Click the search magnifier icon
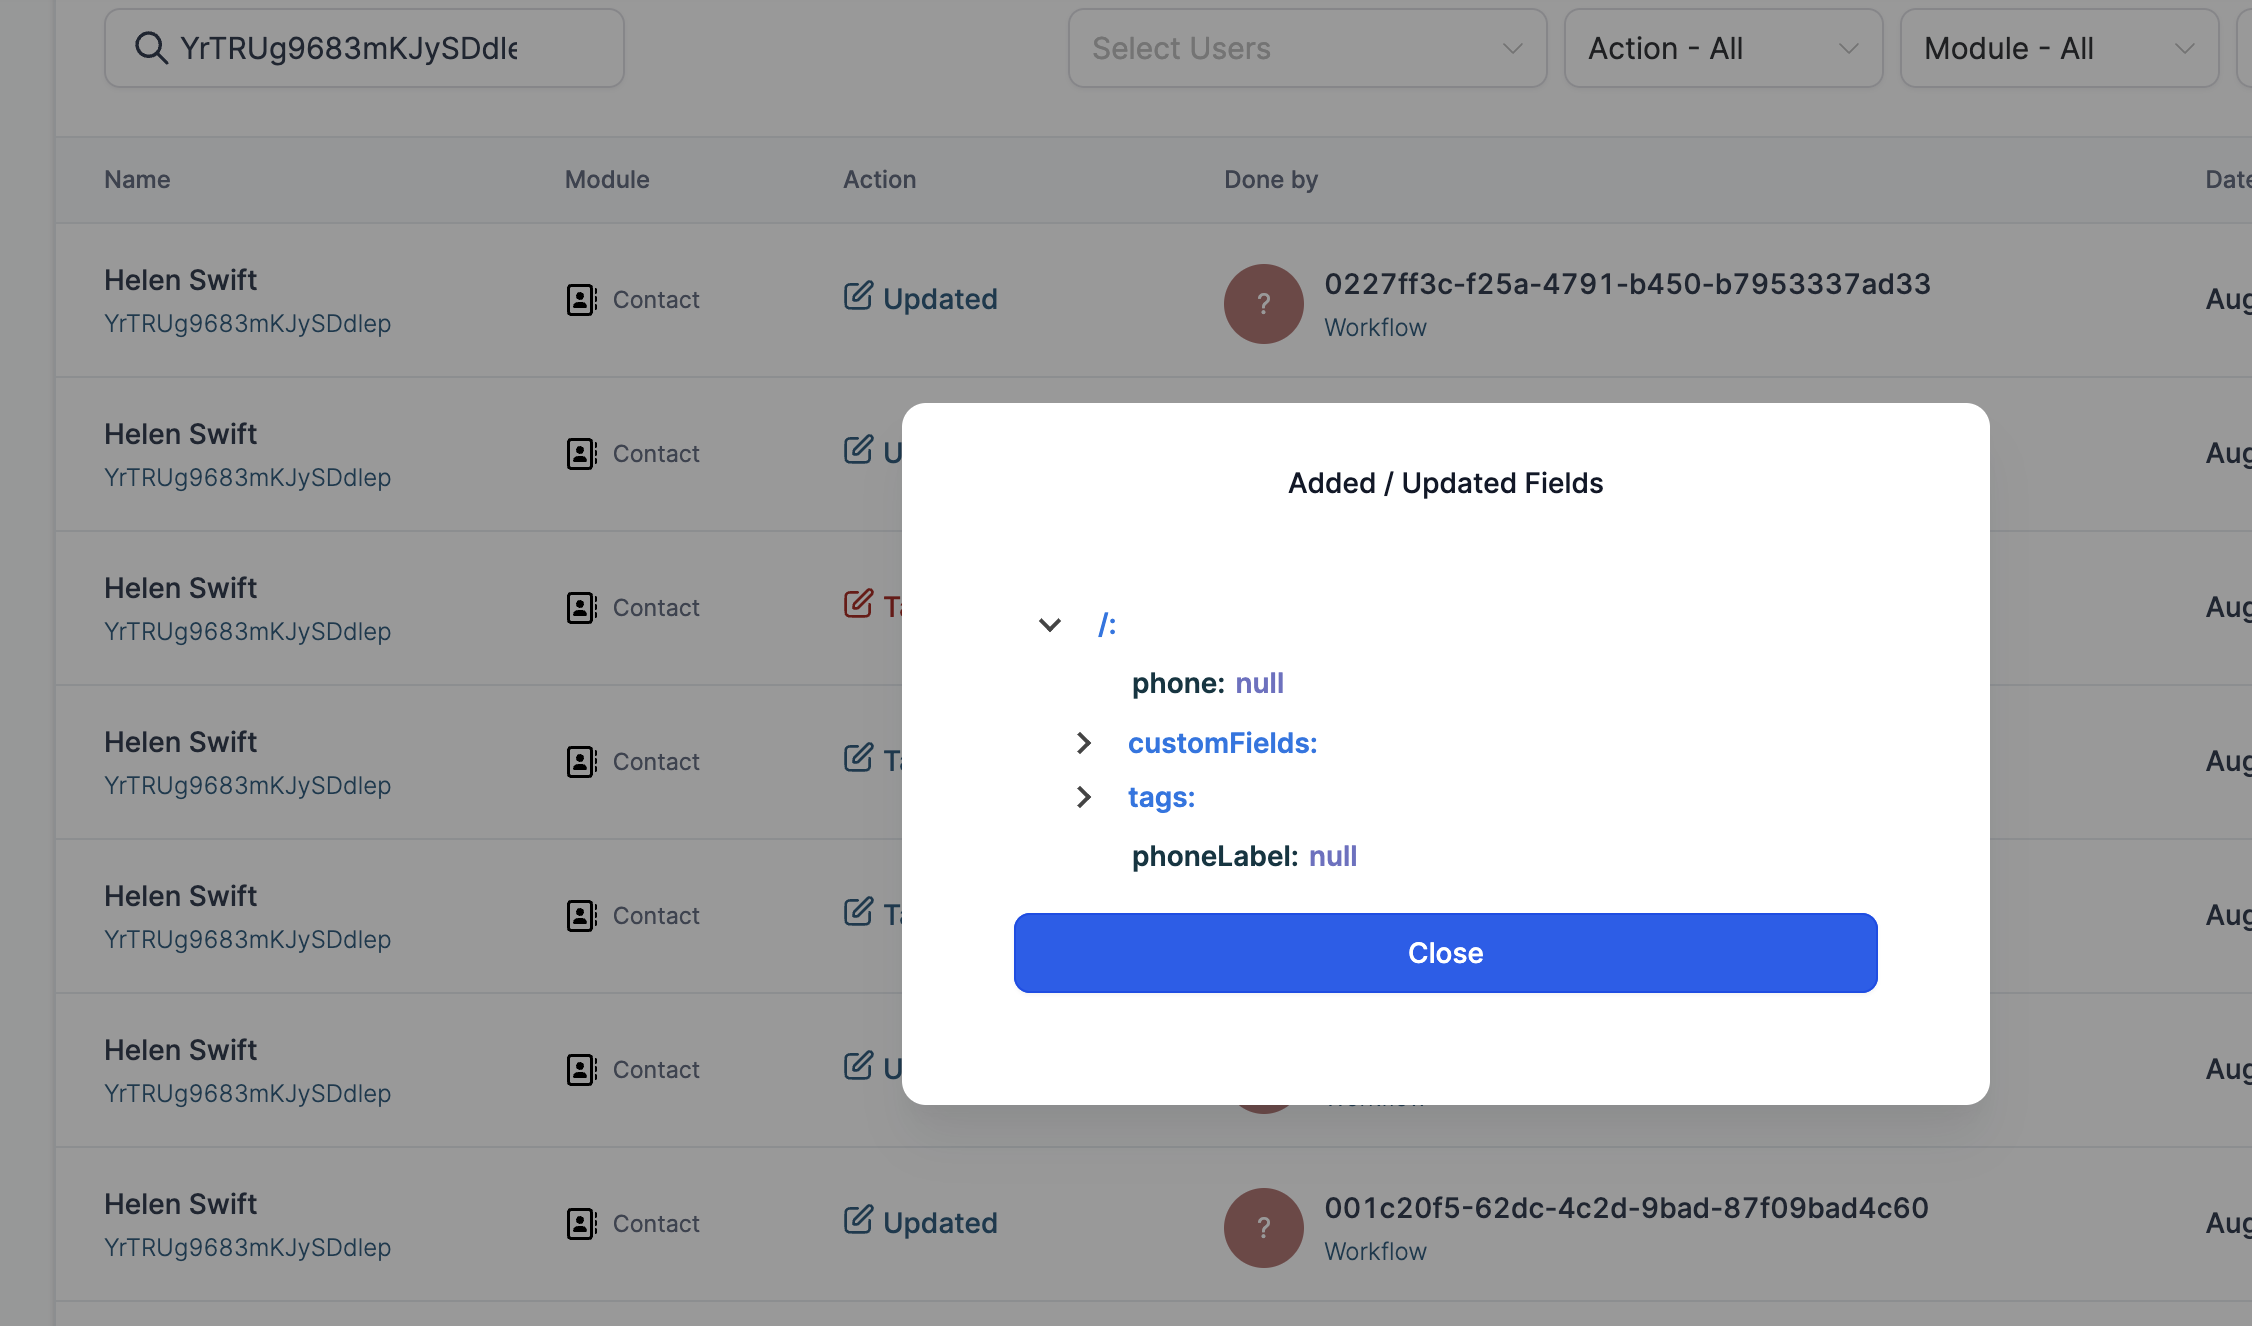Viewport: 2252px width, 1326px height. (151, 48)
